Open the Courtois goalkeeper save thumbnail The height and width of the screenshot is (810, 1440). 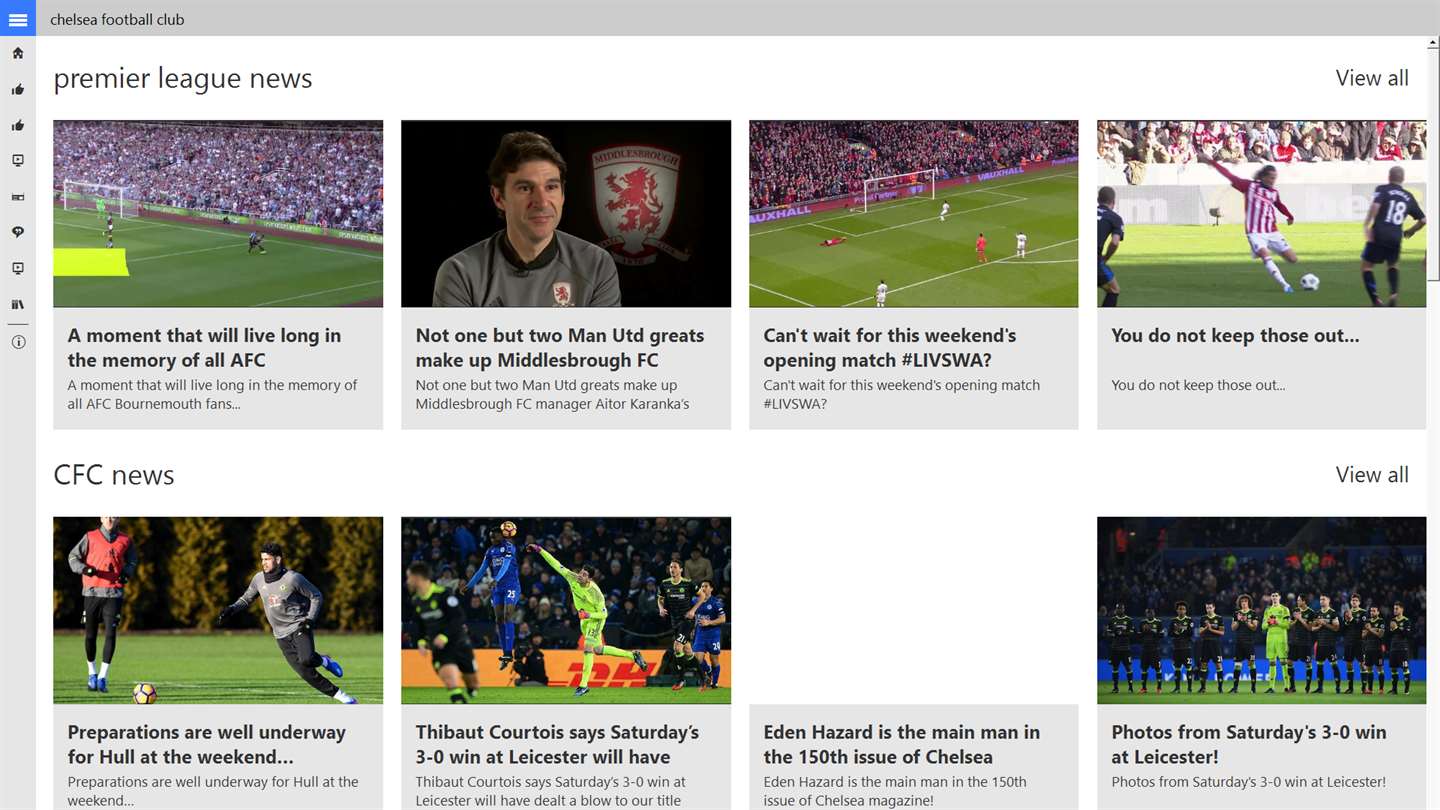tap(566, 610)
